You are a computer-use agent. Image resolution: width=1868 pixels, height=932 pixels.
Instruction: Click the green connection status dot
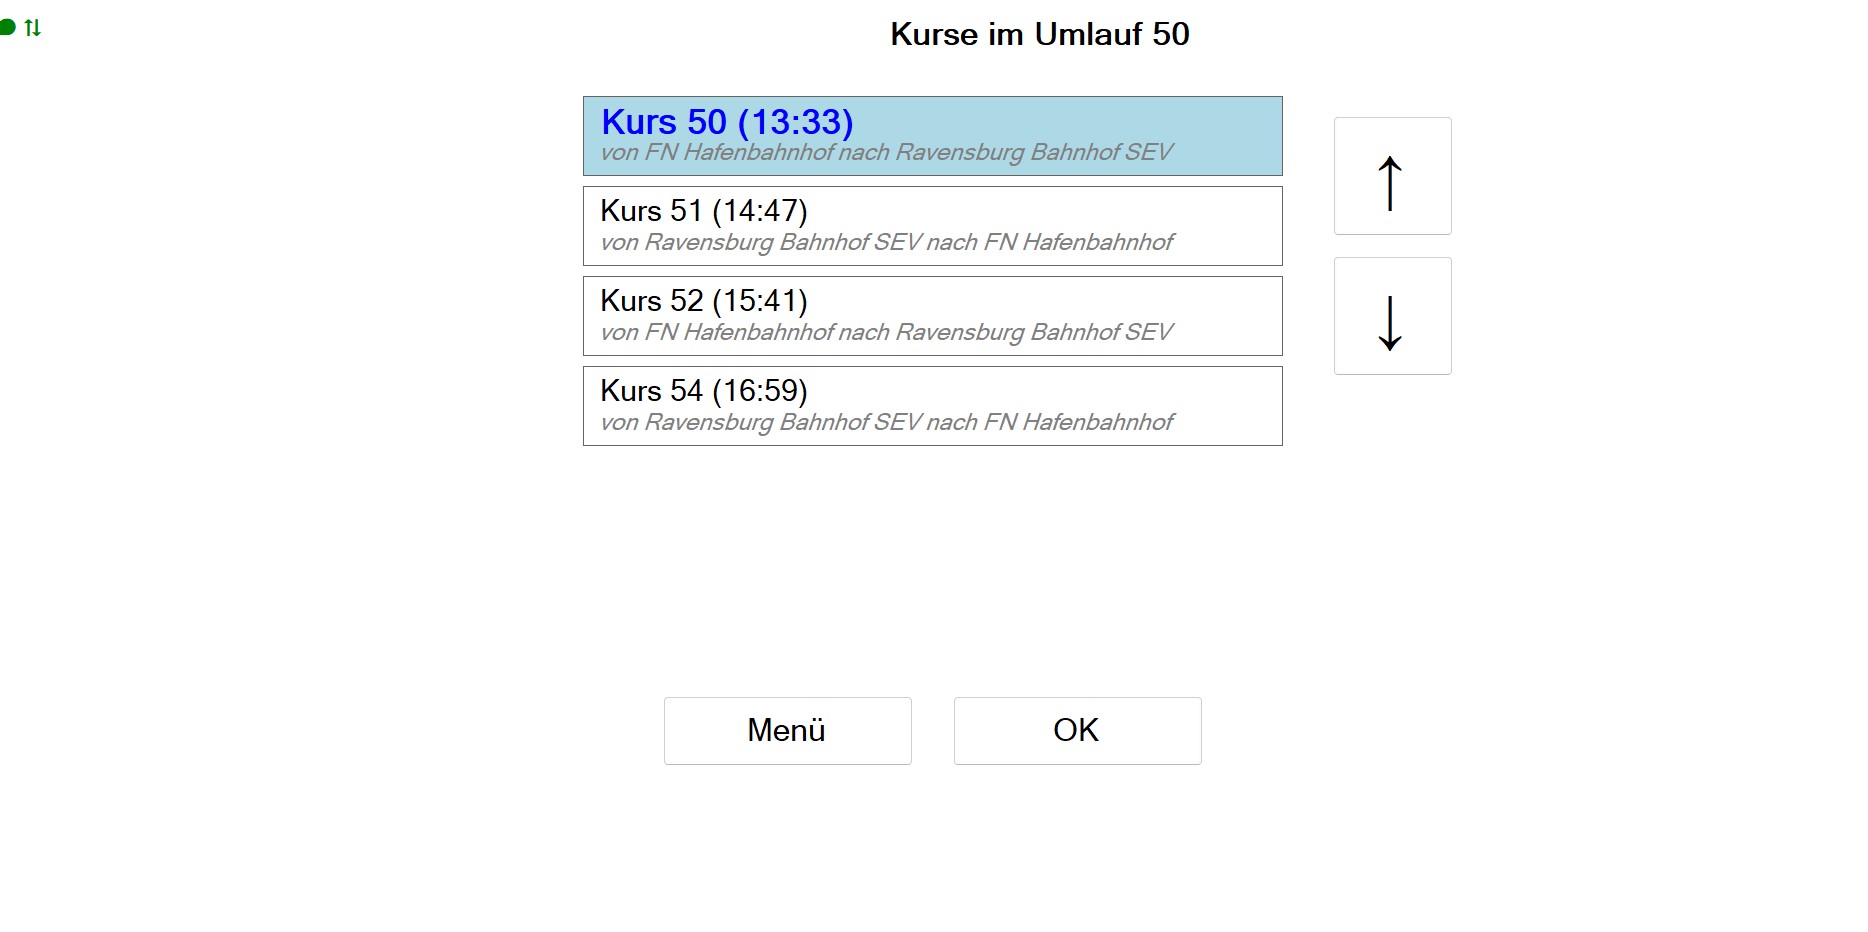[7, 27]
